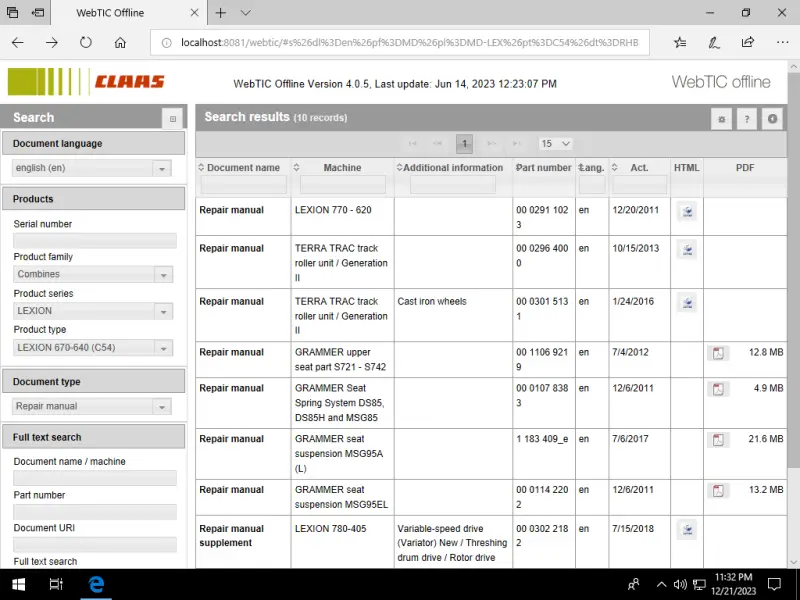Open the help question mark icon

point(746,119)
